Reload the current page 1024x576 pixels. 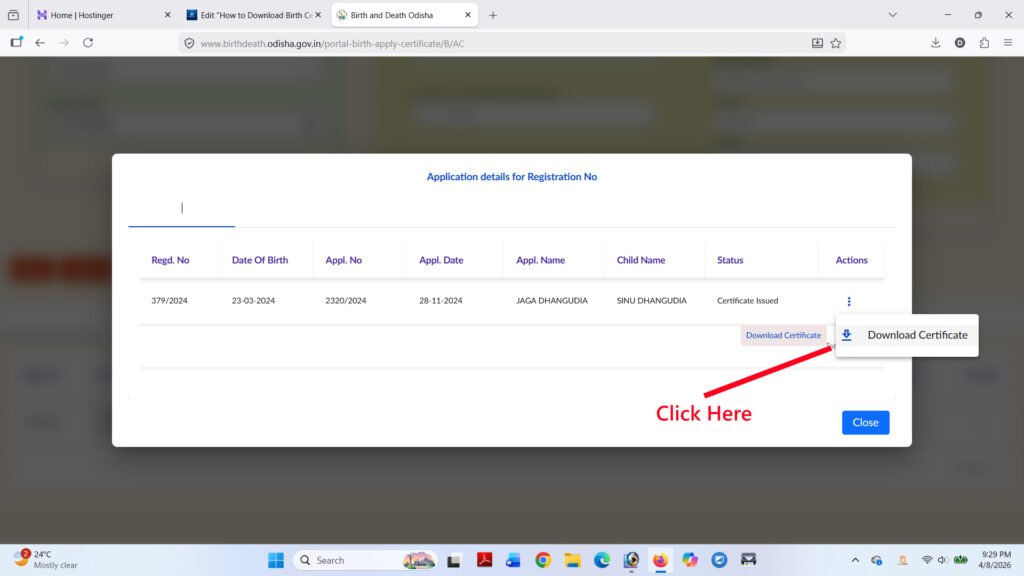coord(88,43)
